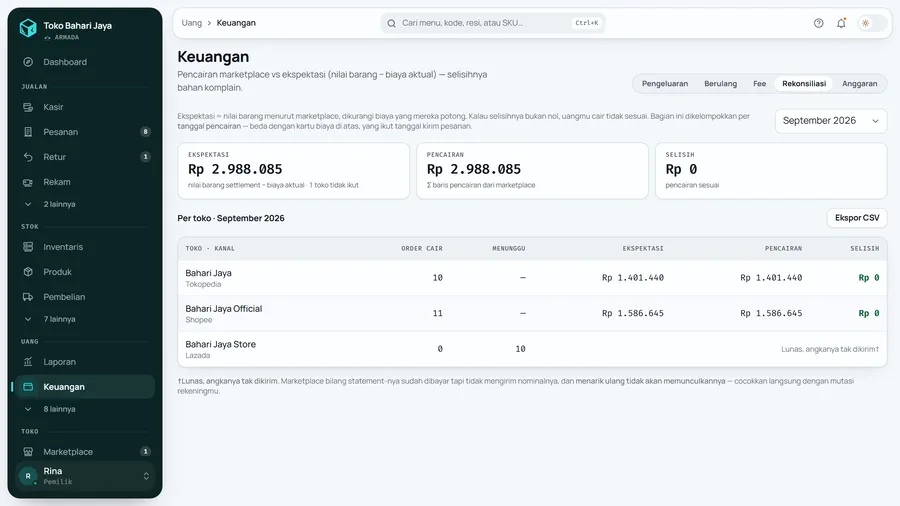Click the Toko Bahari Jaya cube logo
The image size is (900, 506).
pos(28,28)
